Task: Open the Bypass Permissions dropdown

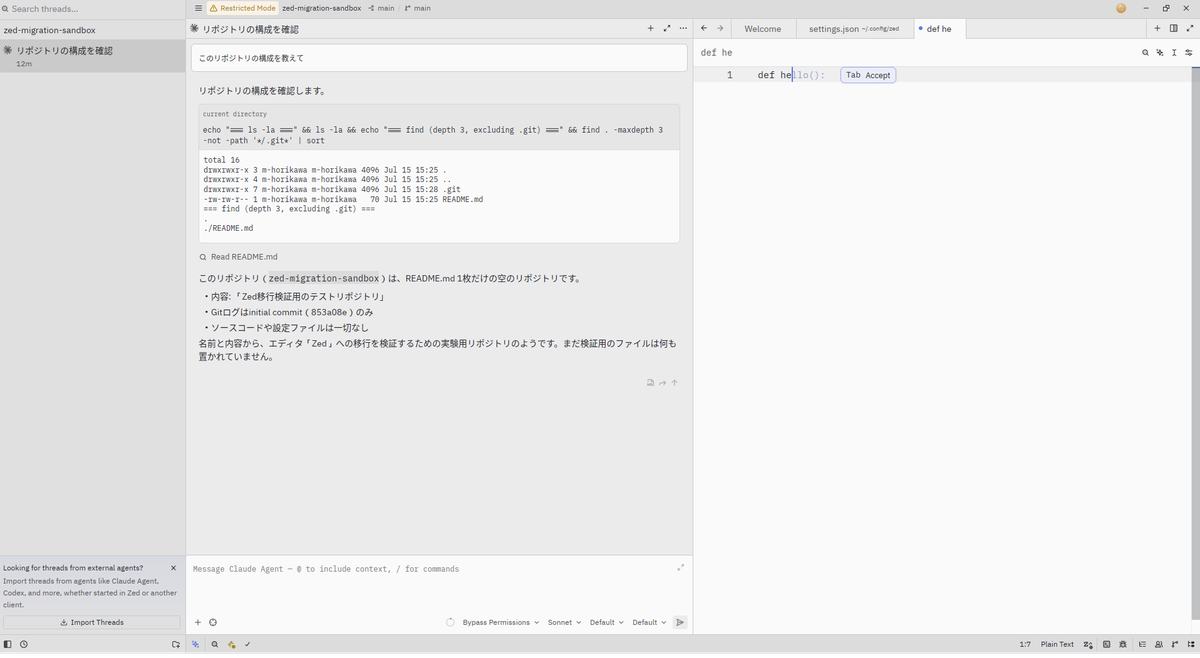Action: click(500, 622)
